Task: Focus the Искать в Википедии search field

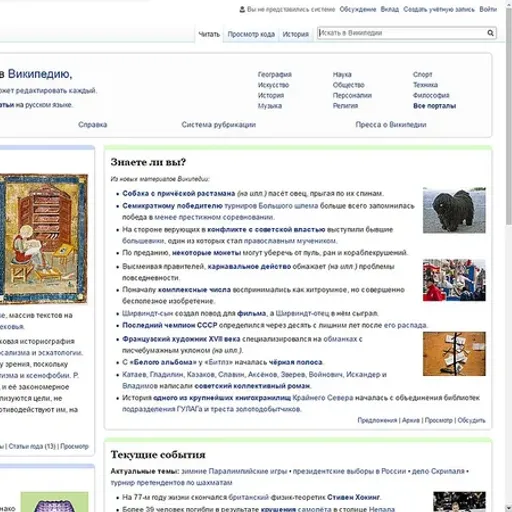Action: (x=402, y=33)
